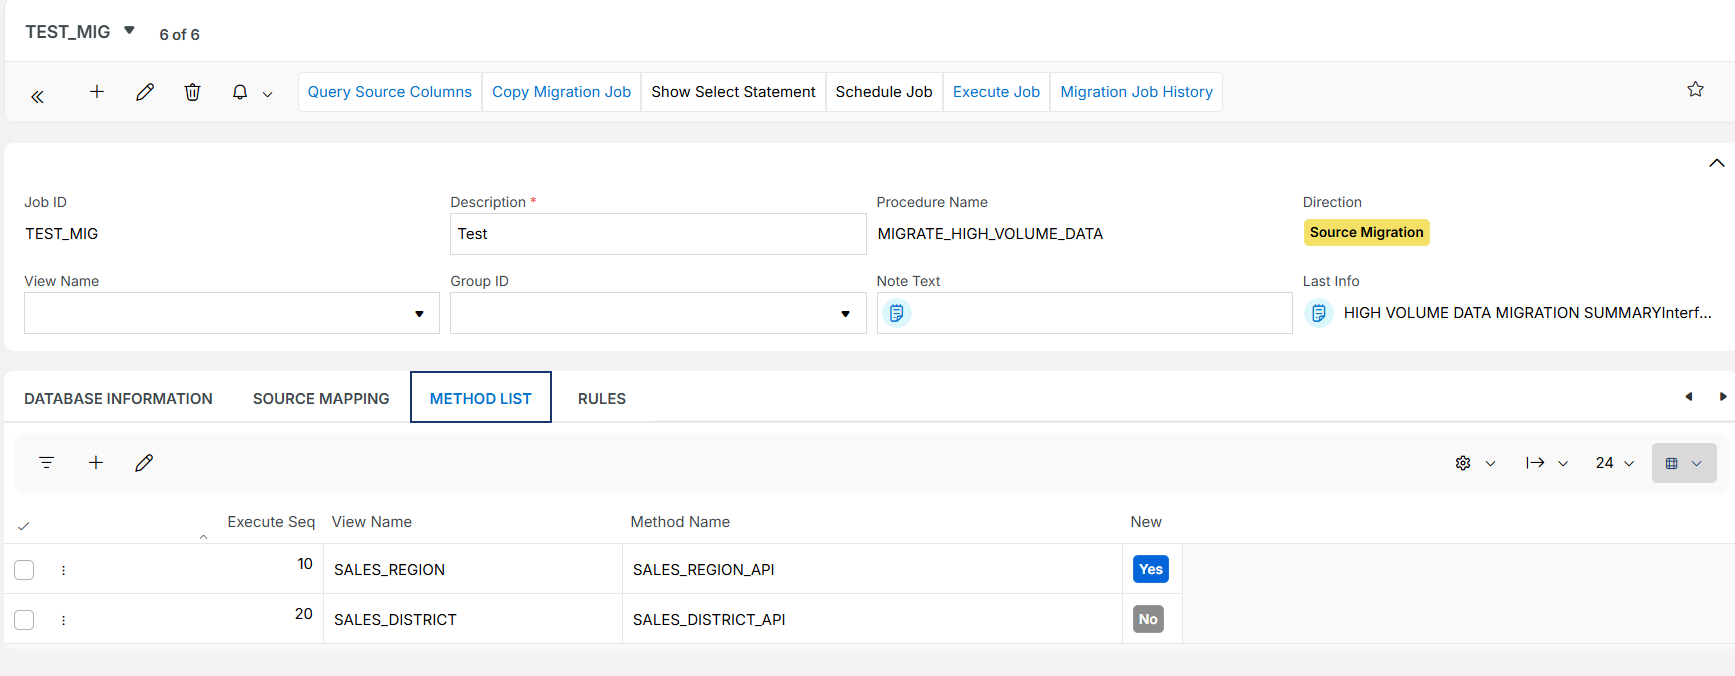This screenshot has height=676, width=1735.
Task: Open Last Info note icon
Action: tap(1319, 313)
